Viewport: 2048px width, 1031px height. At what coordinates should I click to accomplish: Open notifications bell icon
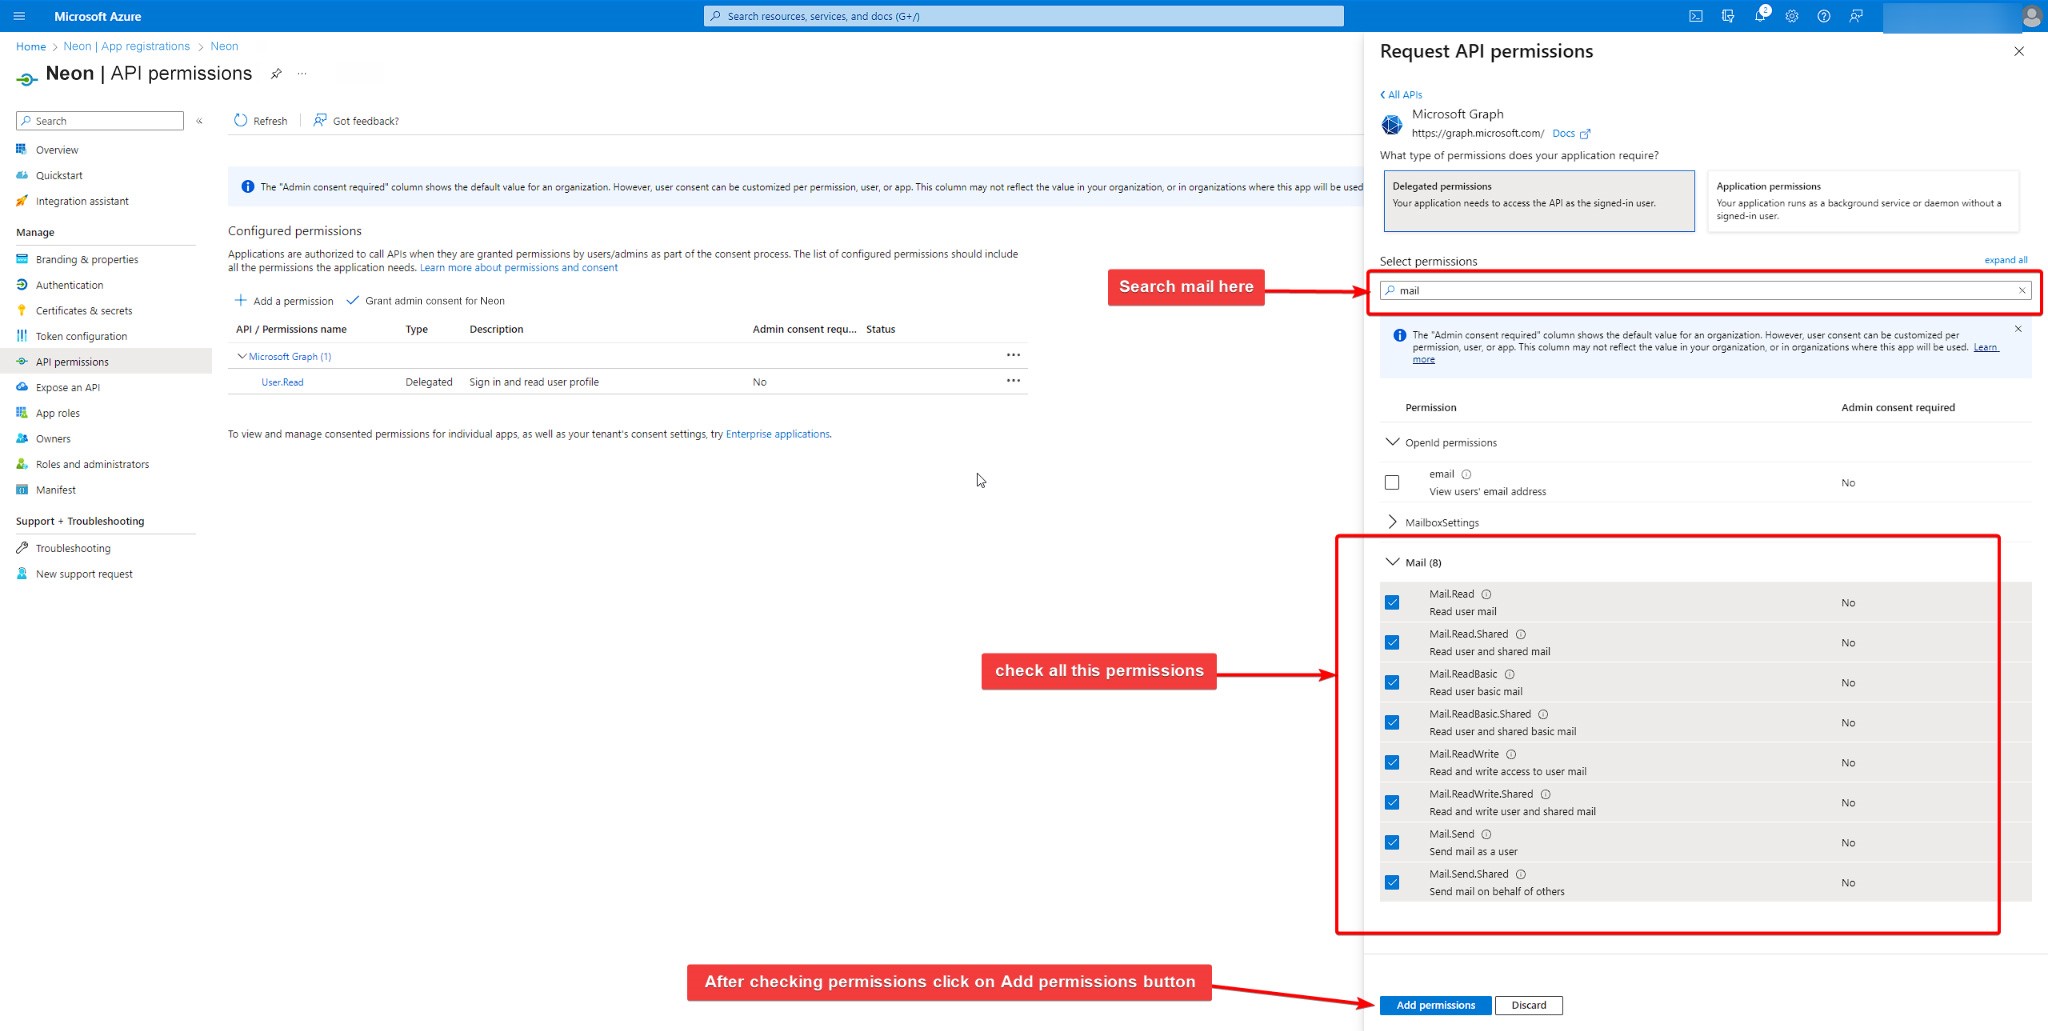[1759, 16]
